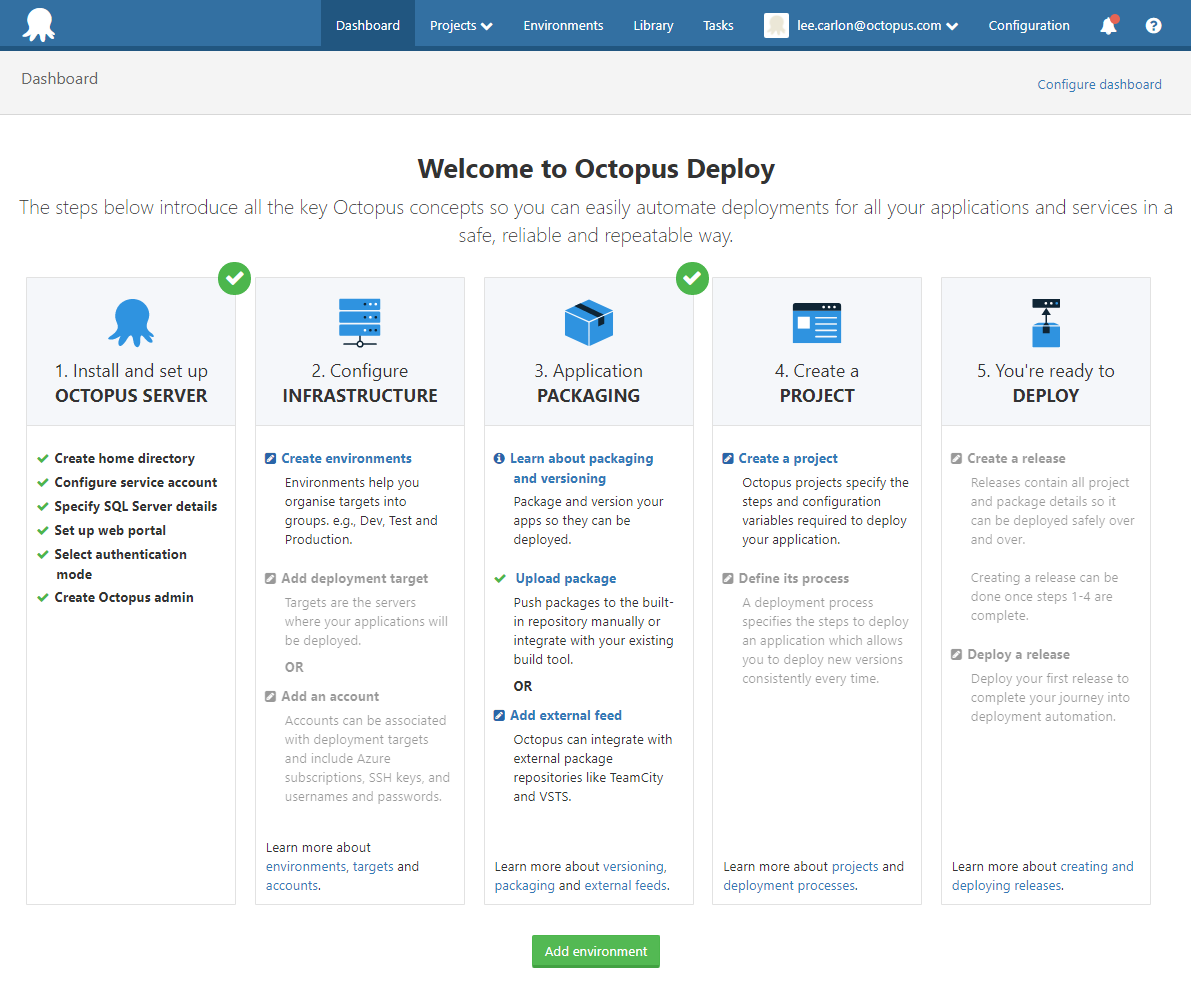The width and height of the screenshot is (1191, 1002).
Task: Click the Dashboard breadcrumb title
Action: 59,78
